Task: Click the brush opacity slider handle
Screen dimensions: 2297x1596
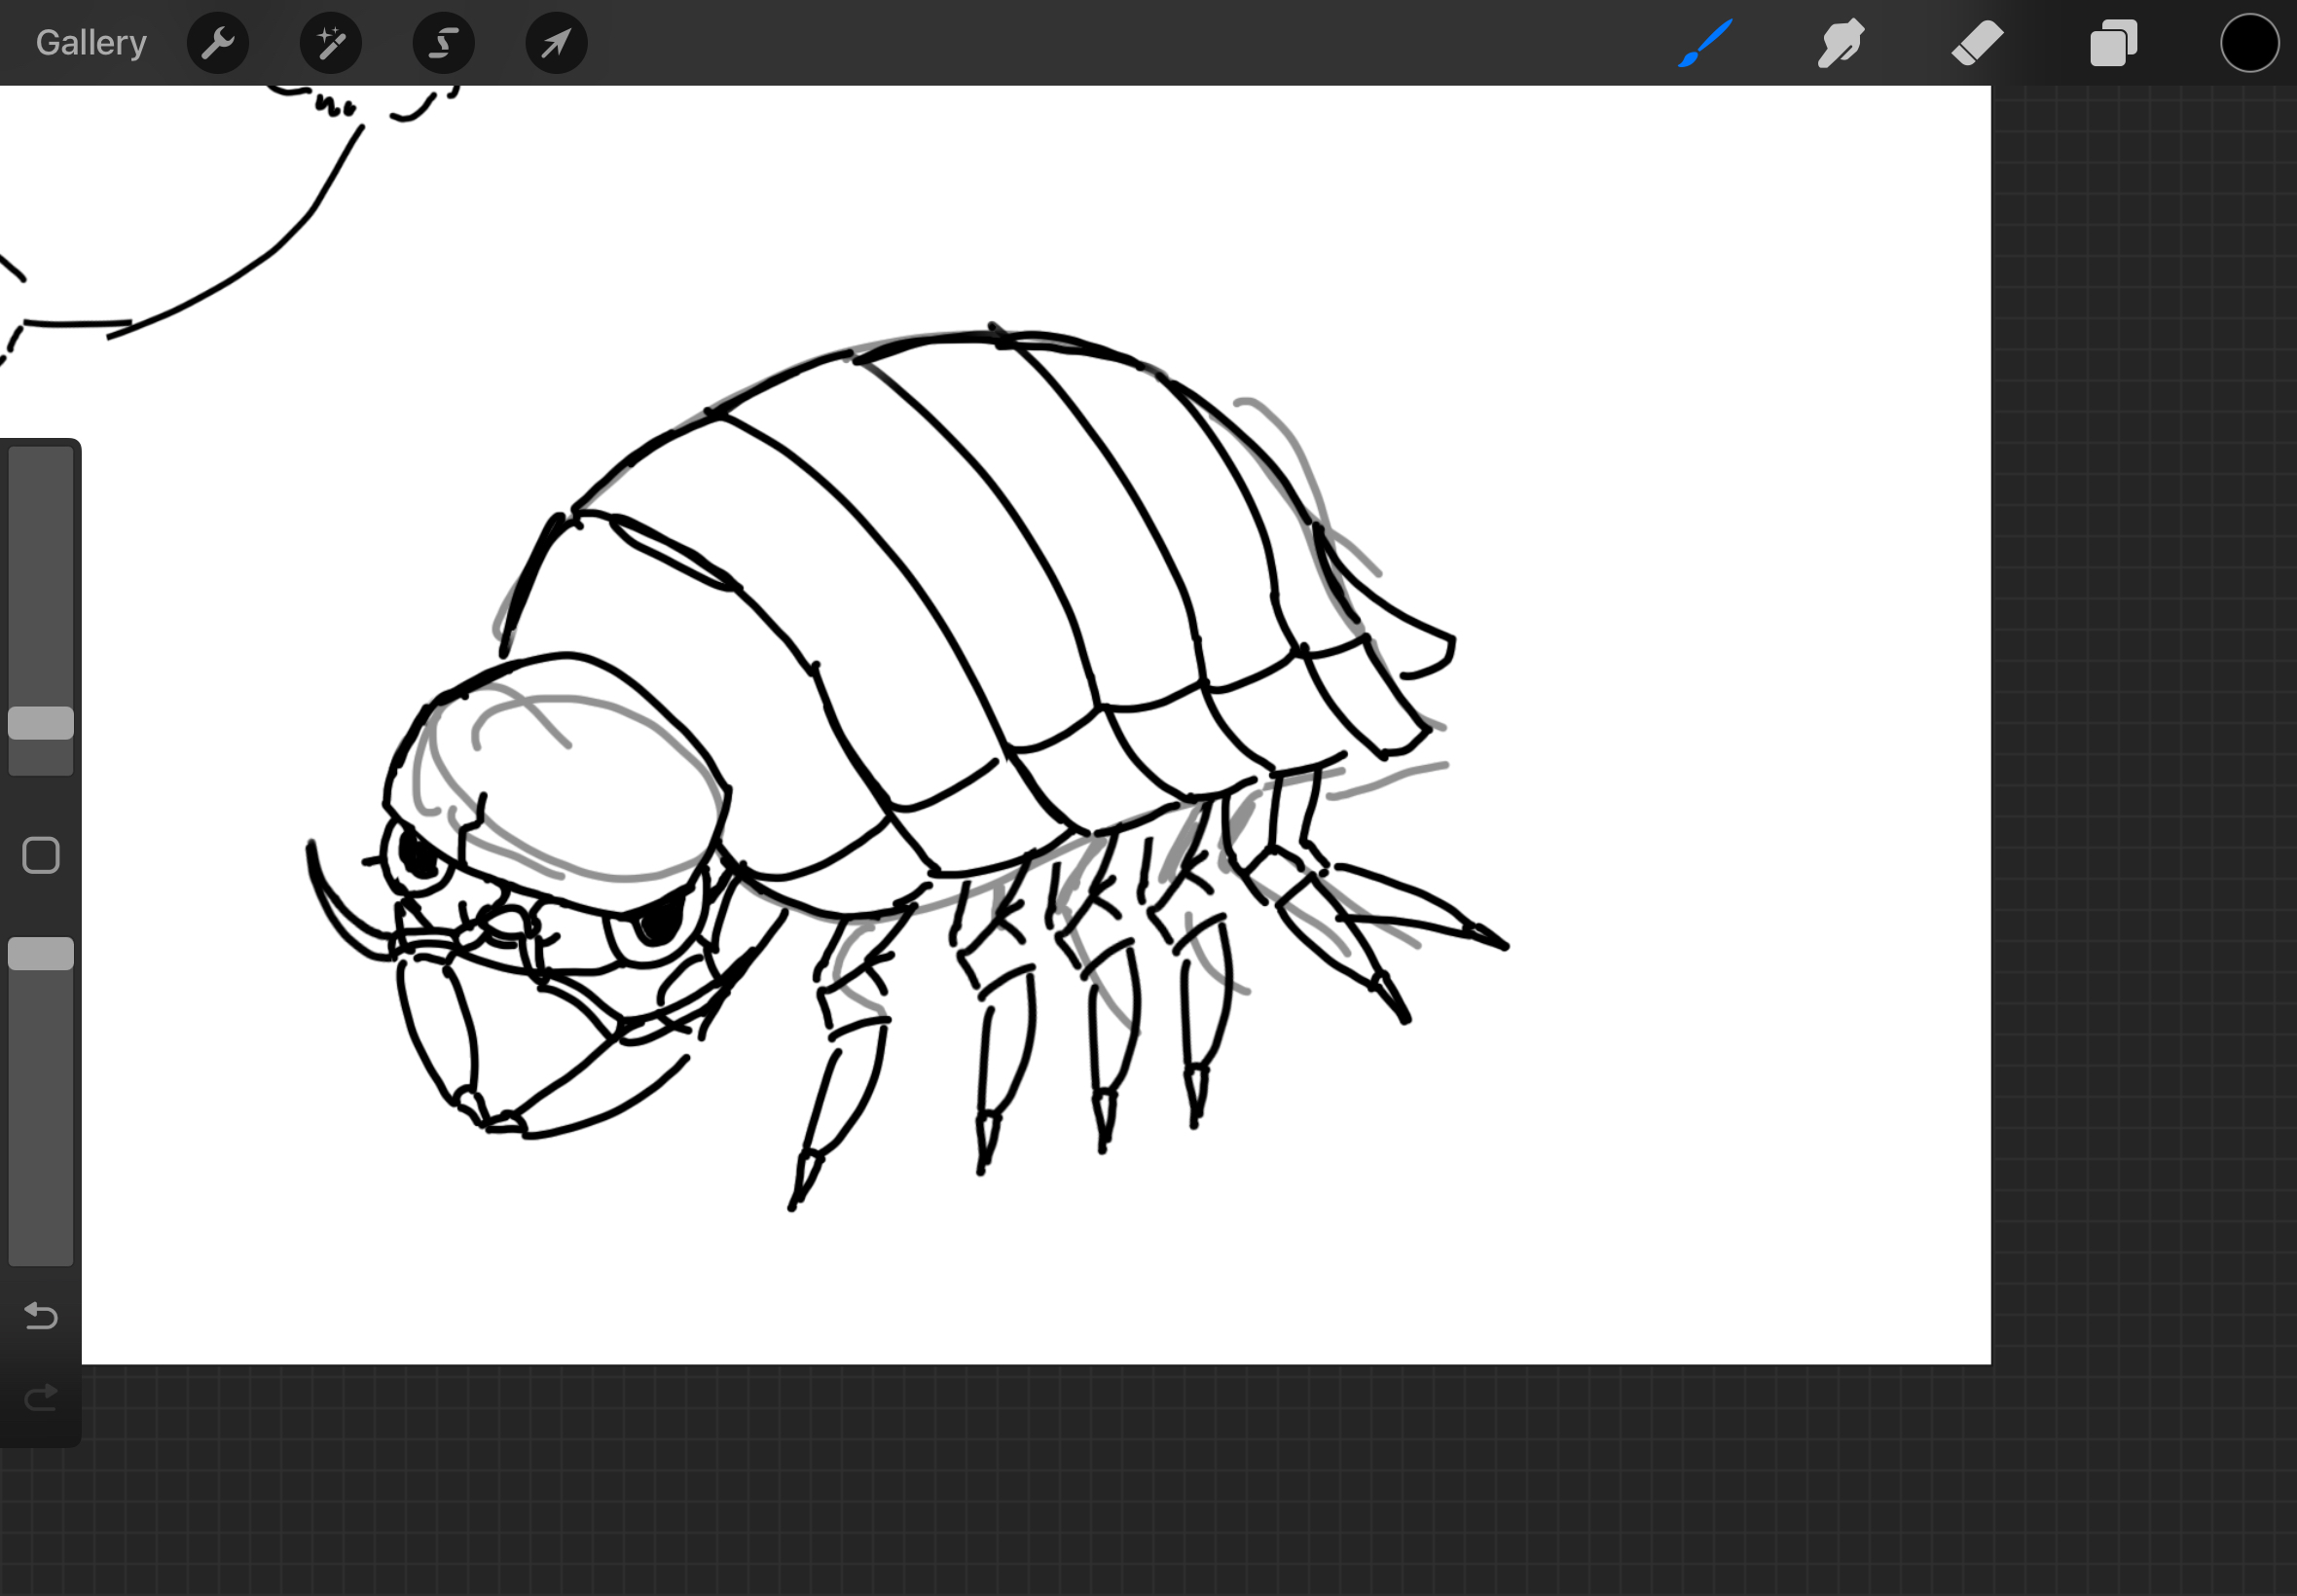Action: tap(41, 954)
